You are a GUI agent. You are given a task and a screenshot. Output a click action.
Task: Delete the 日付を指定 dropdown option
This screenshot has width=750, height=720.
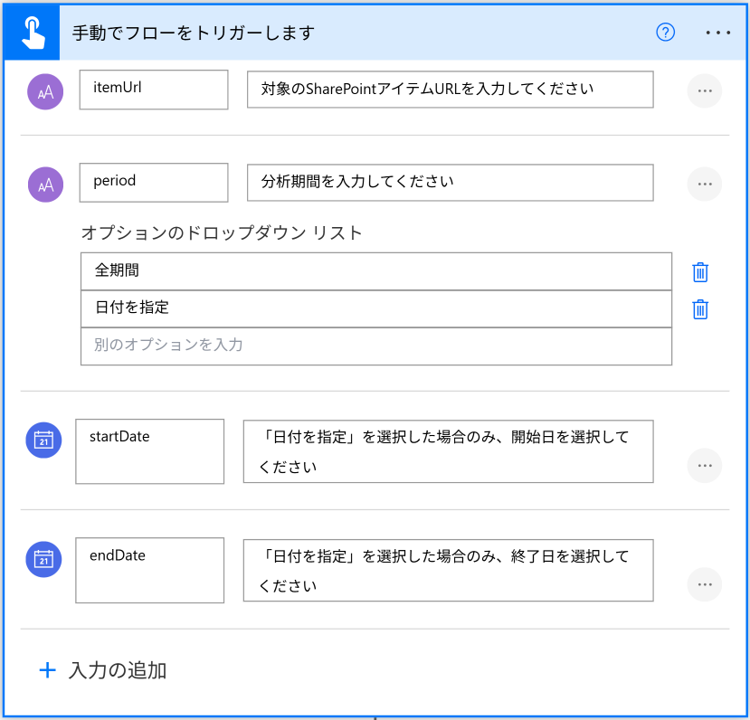coord(700,309)
